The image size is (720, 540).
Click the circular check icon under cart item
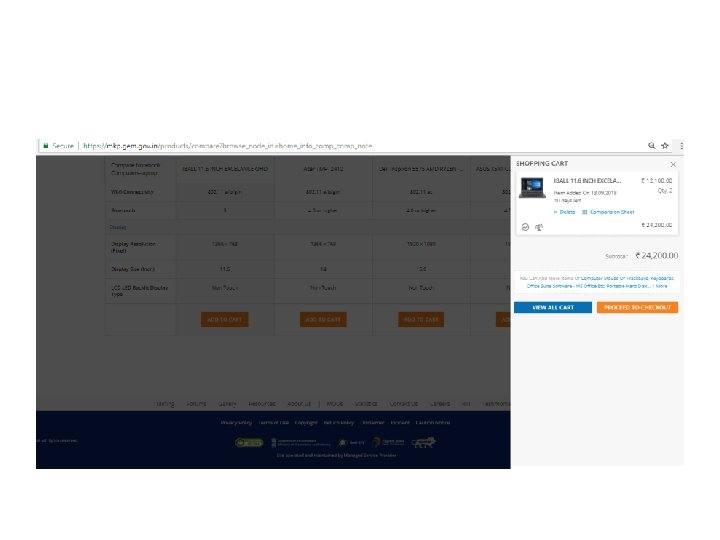click(525, 227)
